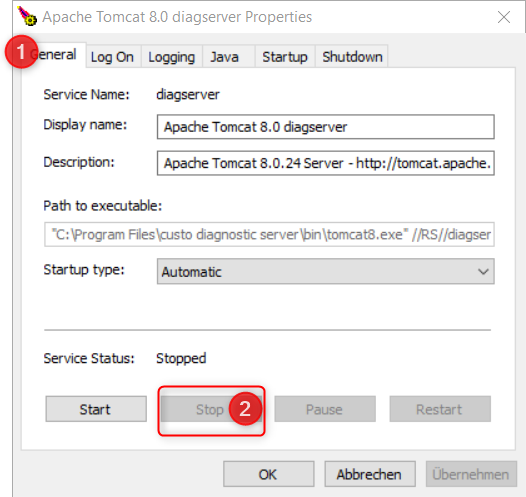This screenshot has height=497, width=526.
Task: Switch to the Shutdown tab
Action: click(x=352, y=57)
